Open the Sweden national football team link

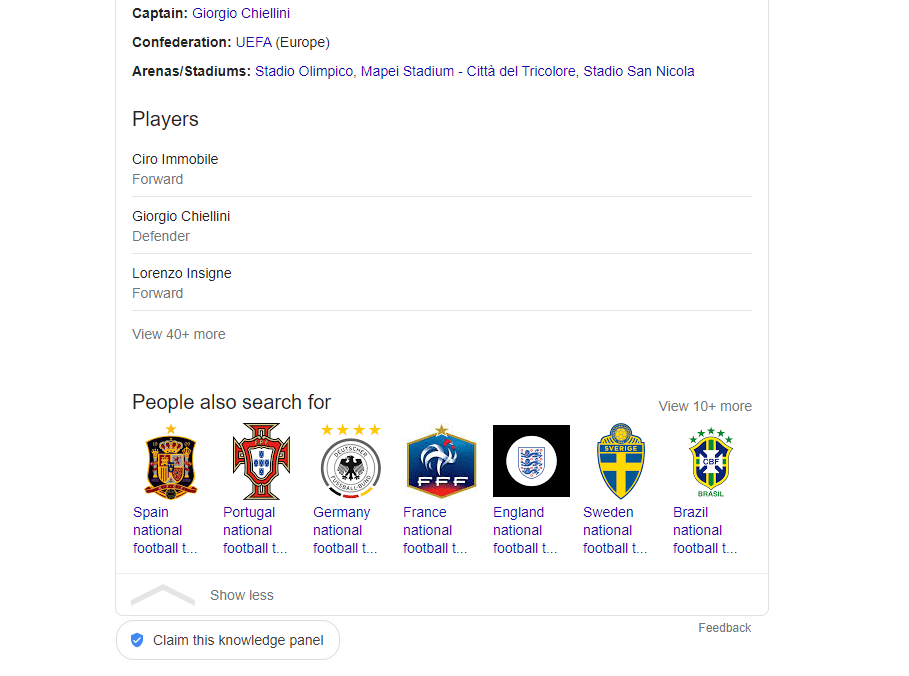[x=612, y=530]
